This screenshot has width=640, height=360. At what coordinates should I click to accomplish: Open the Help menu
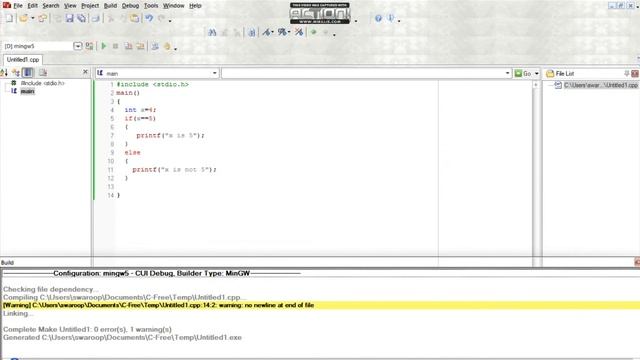tap(195, 6)
